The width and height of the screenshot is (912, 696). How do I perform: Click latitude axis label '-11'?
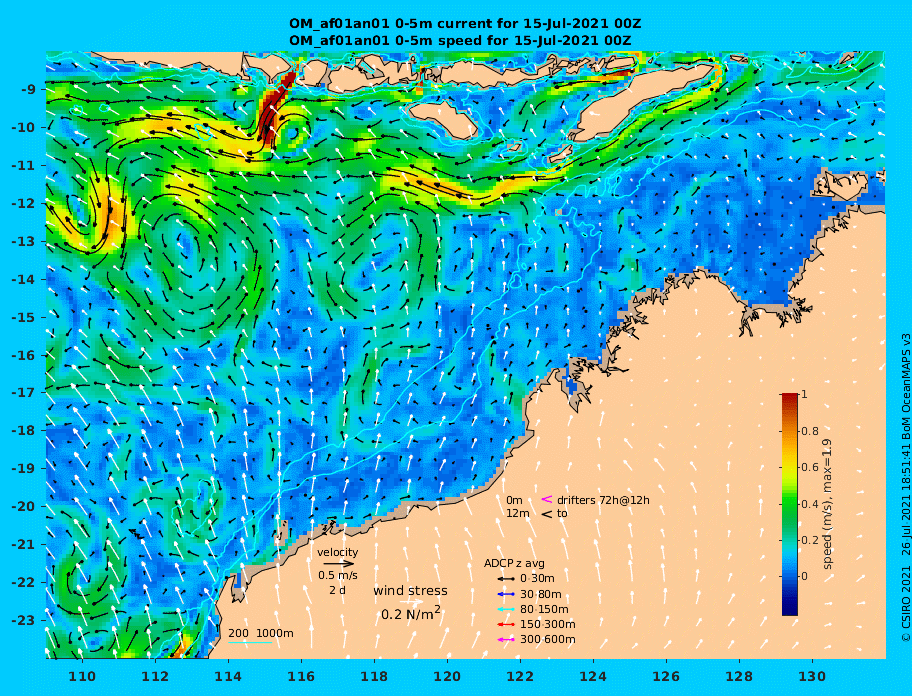coord(26,166)
